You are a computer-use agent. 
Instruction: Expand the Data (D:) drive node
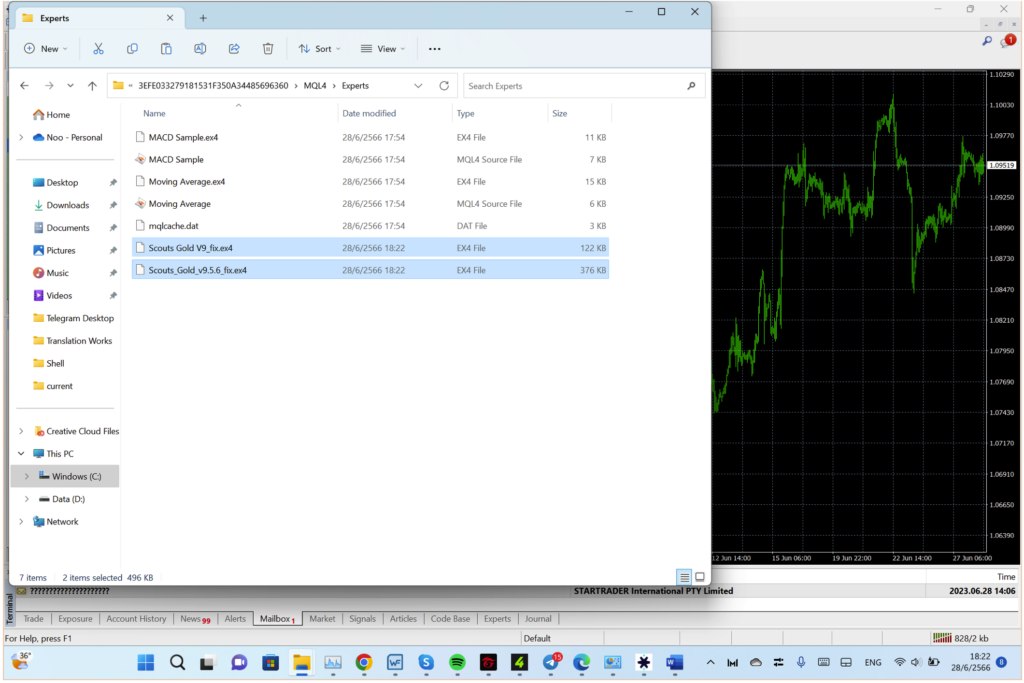tap(27, 499)
